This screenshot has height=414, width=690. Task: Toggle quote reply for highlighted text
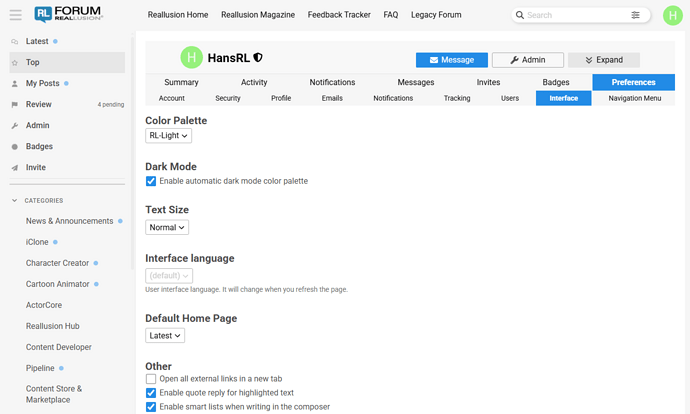151,393
